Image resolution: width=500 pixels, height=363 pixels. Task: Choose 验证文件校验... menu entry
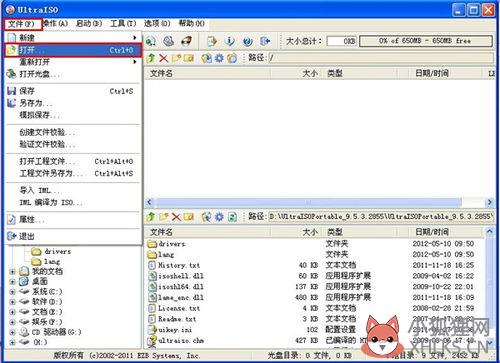pyautogui.click(x=73, y=144)
